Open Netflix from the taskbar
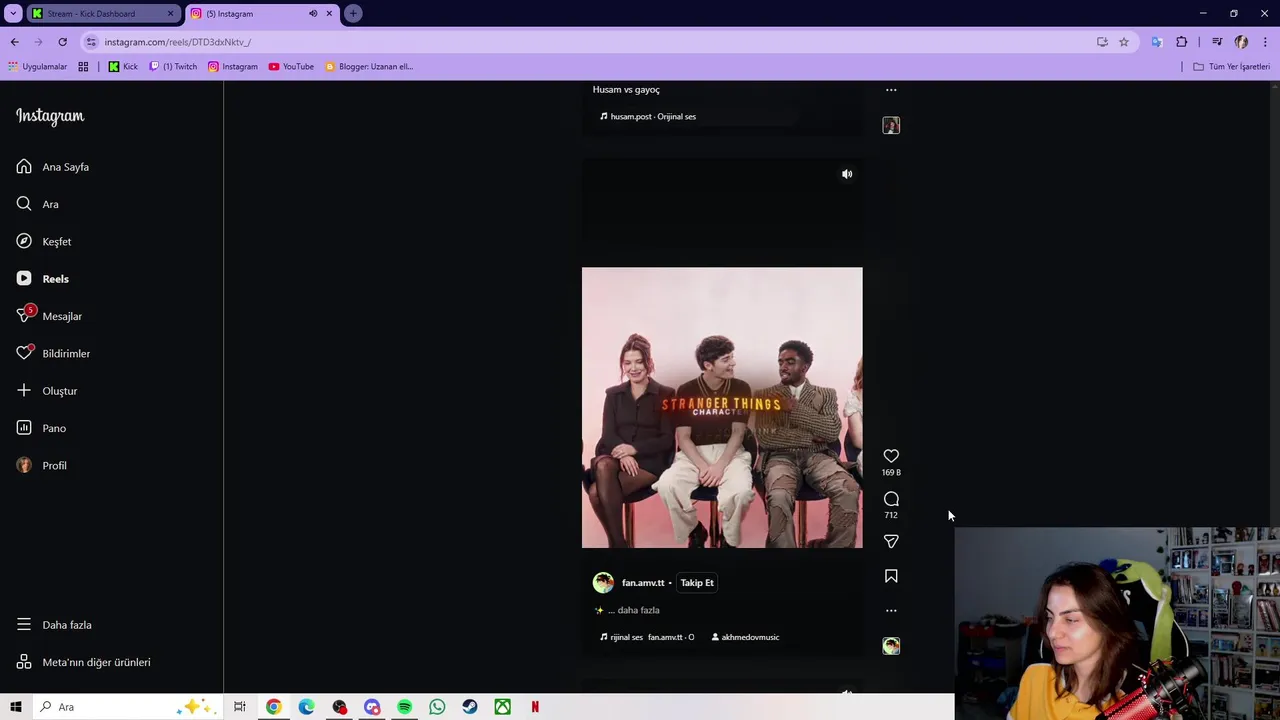Viewport: 1280px width, 720px height. (535, 707)
